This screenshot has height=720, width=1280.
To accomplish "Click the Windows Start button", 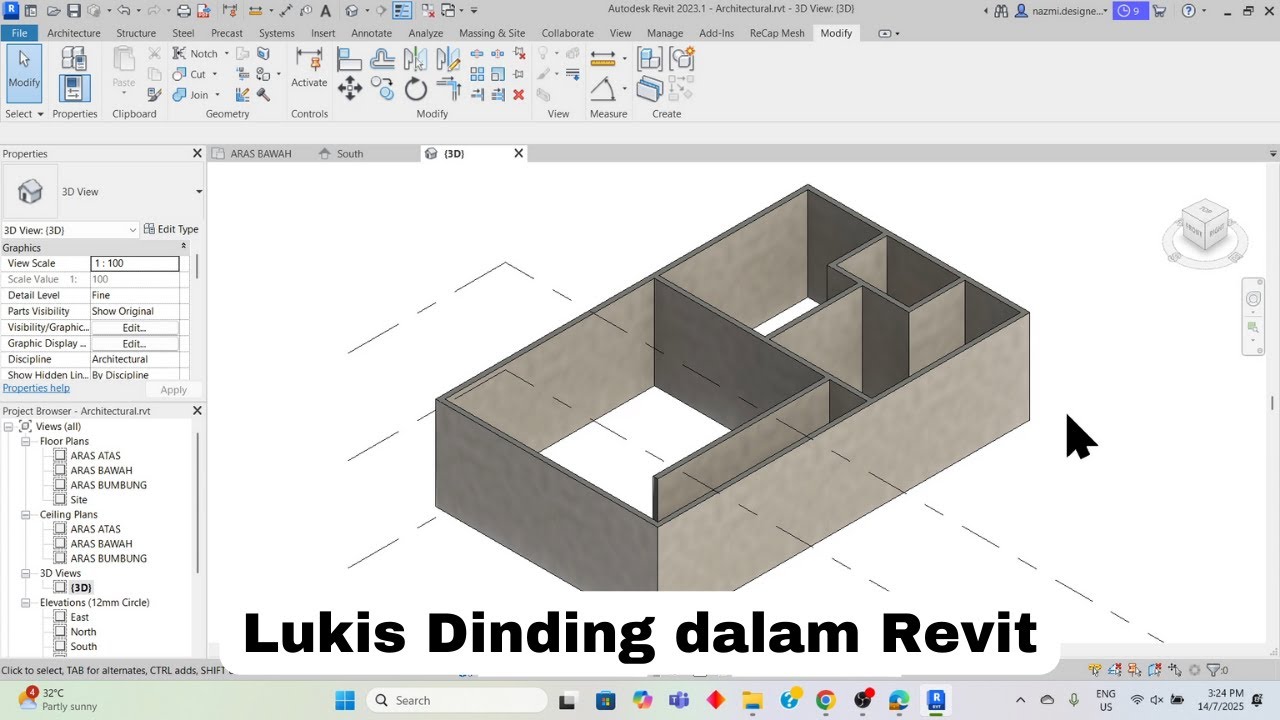I will tap(344, 700).
